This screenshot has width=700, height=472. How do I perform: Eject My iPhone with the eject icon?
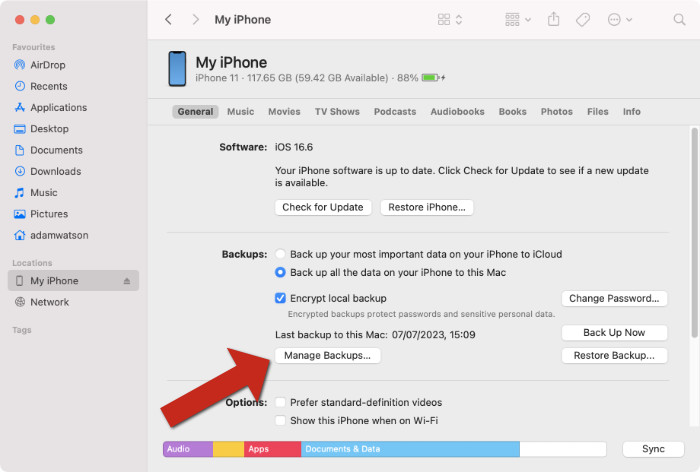tap(127, 281)
